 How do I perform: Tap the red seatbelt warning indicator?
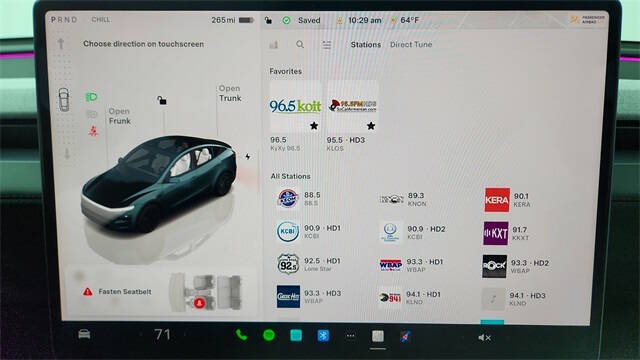click(x=93, y=131)
